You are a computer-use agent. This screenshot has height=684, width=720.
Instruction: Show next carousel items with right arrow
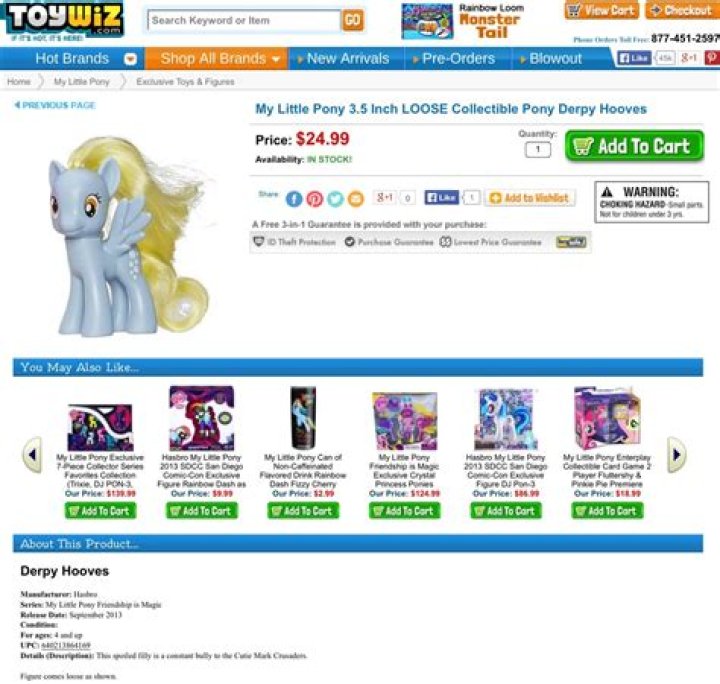pos(676,454)
